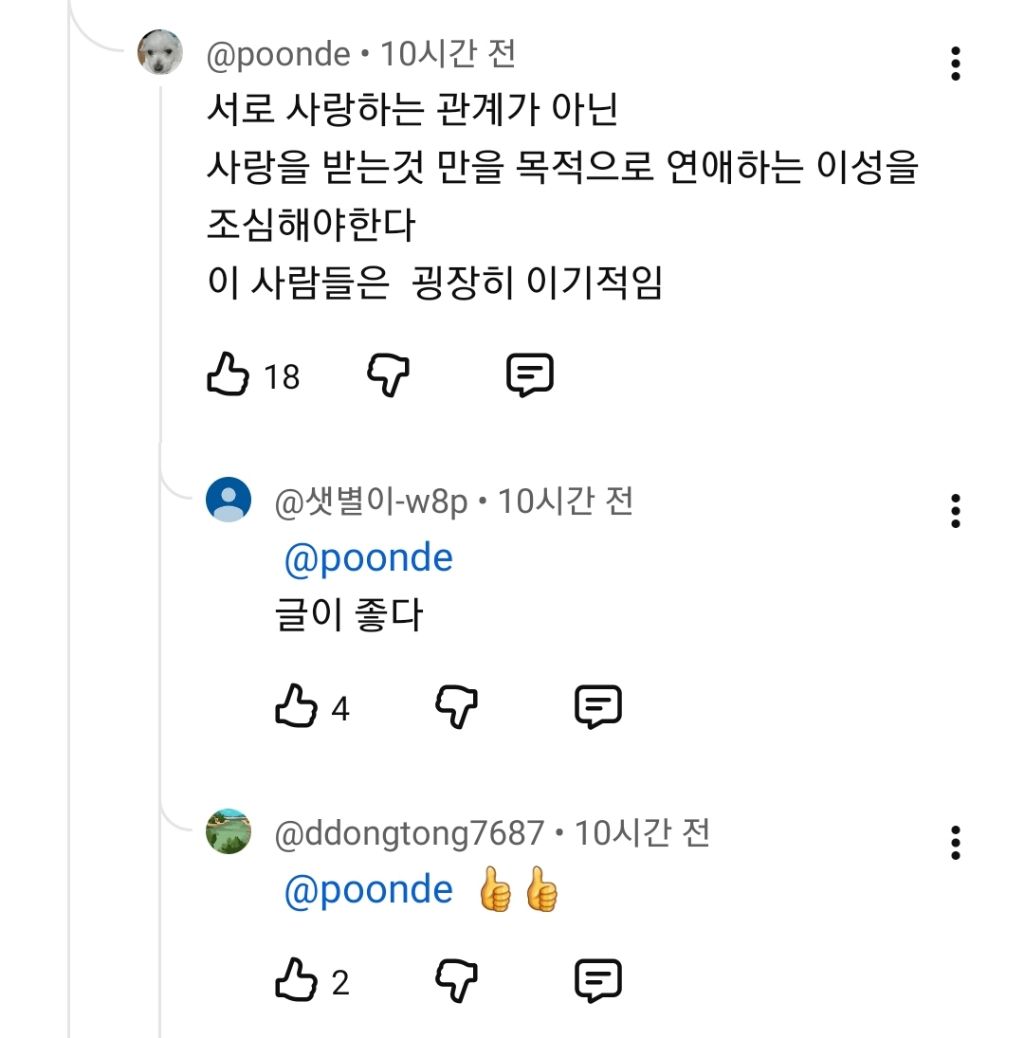Open @poonde's white puppy profile picture

tap(160, 52)
